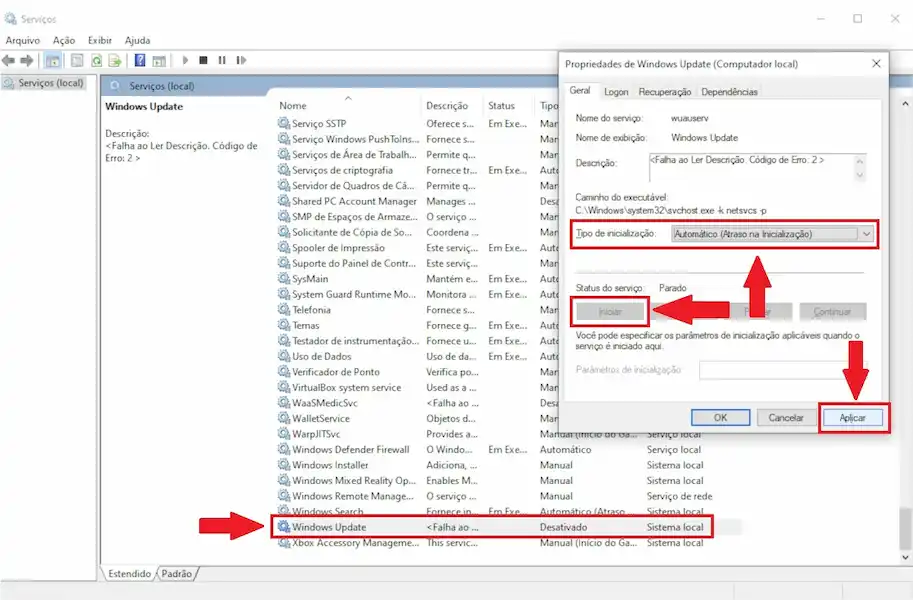Select the VirtualBox system service row
This screenshot has width=913, height=600.
[x=417, y=387]
